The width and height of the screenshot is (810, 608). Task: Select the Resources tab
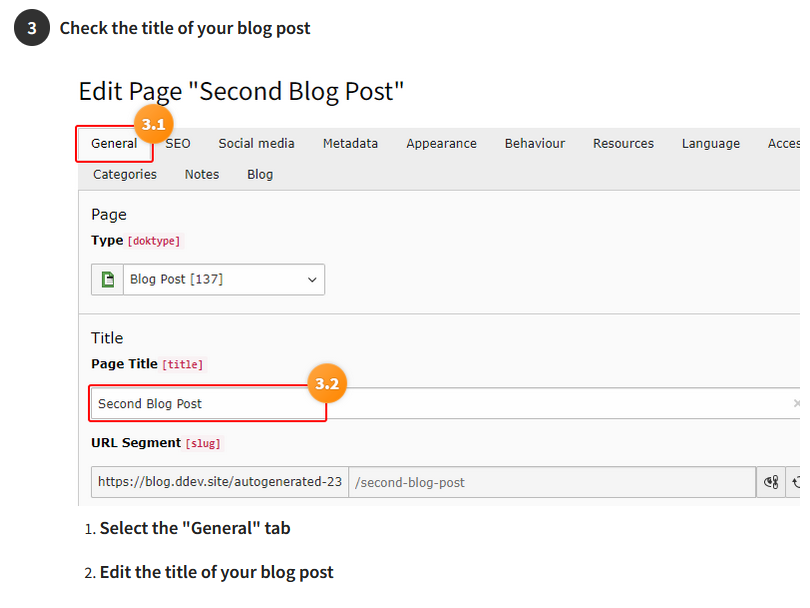coord(623,144)
